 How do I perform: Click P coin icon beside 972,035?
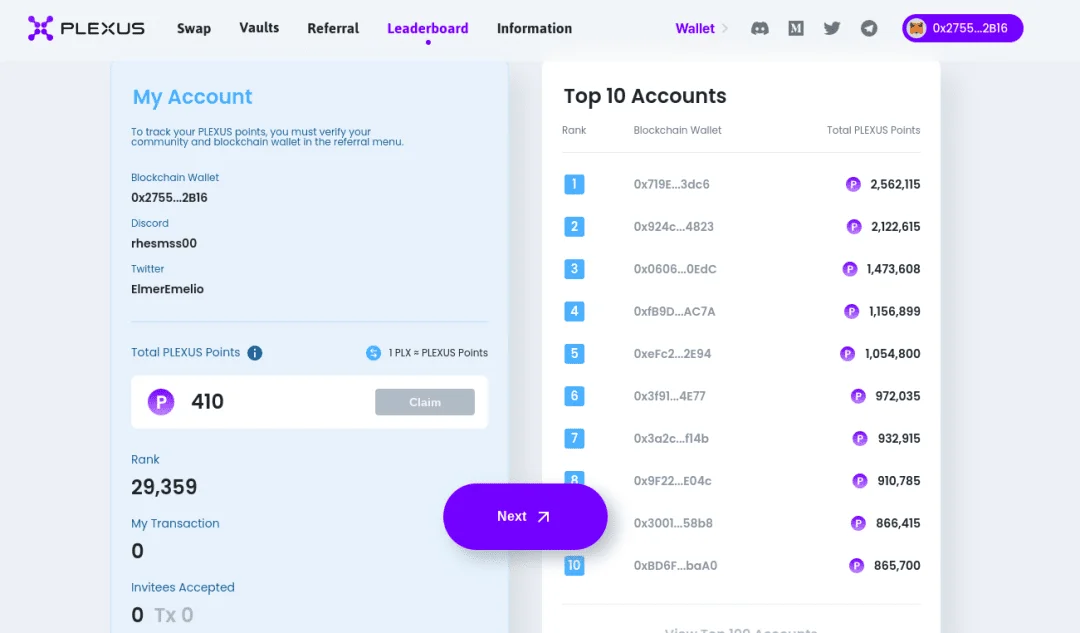pyautogui.click(x=858, y=396)
